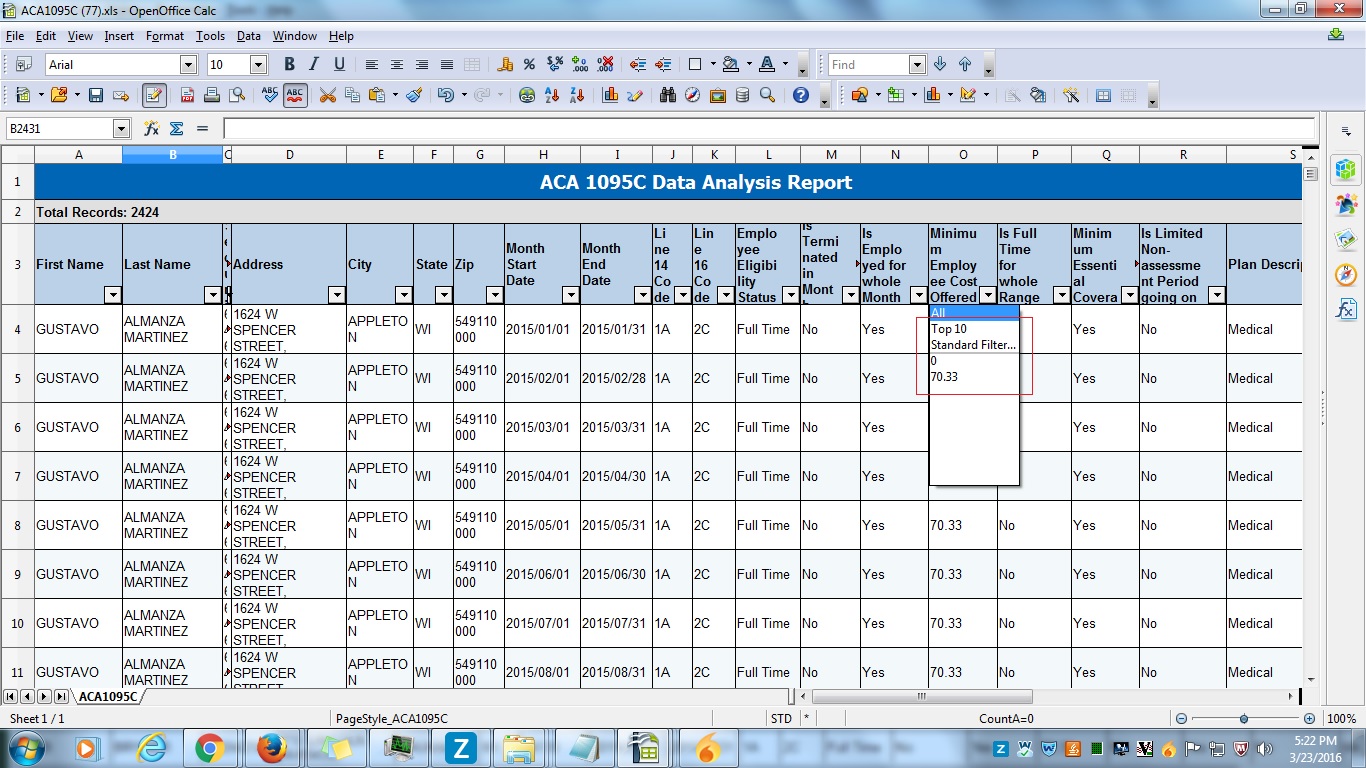Click the Cut scissors icon
This screenshot has height=768, width=1366.
327,95
